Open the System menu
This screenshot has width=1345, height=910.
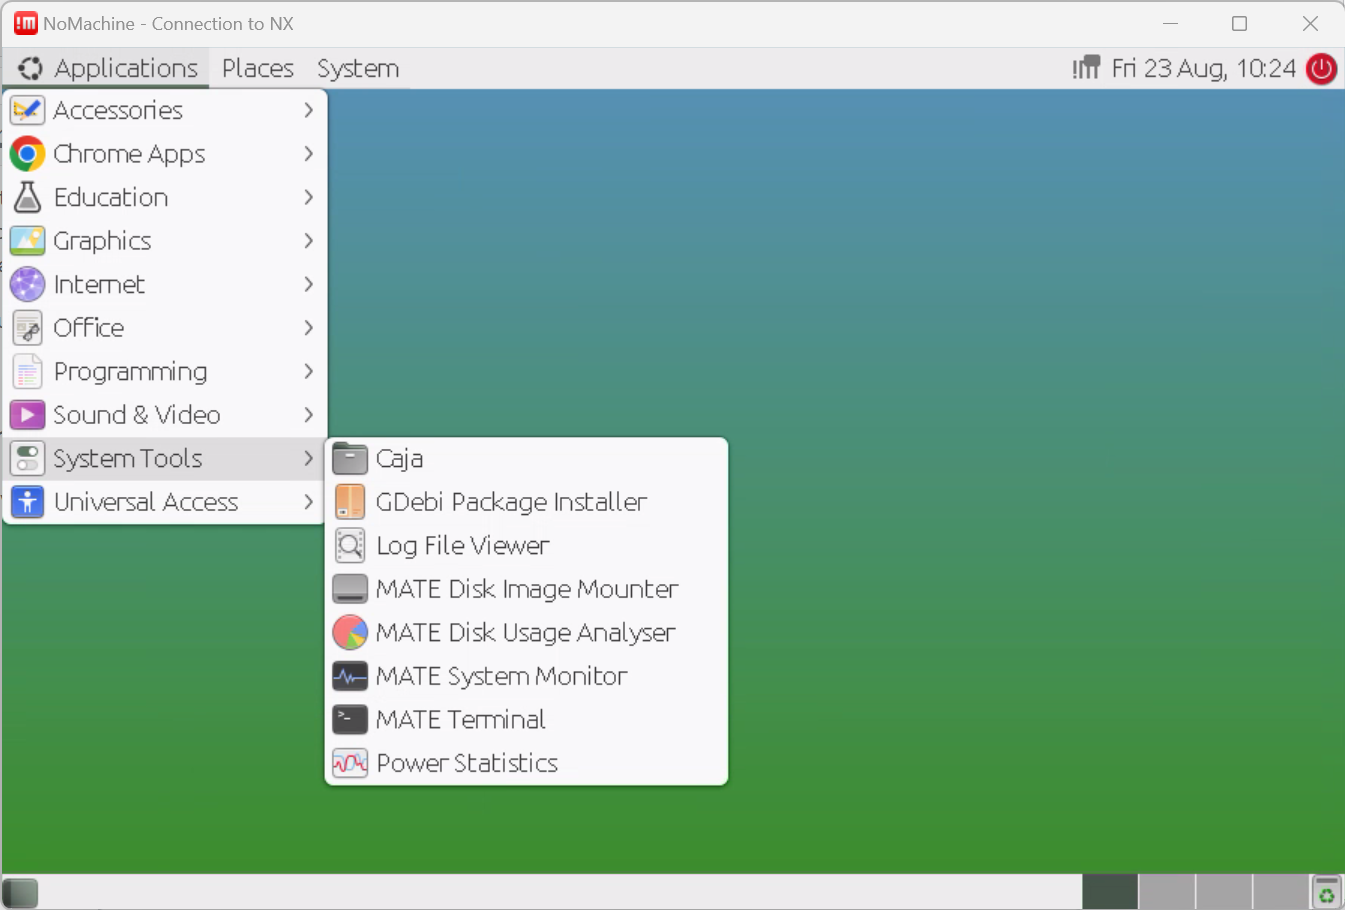point(357,69)
